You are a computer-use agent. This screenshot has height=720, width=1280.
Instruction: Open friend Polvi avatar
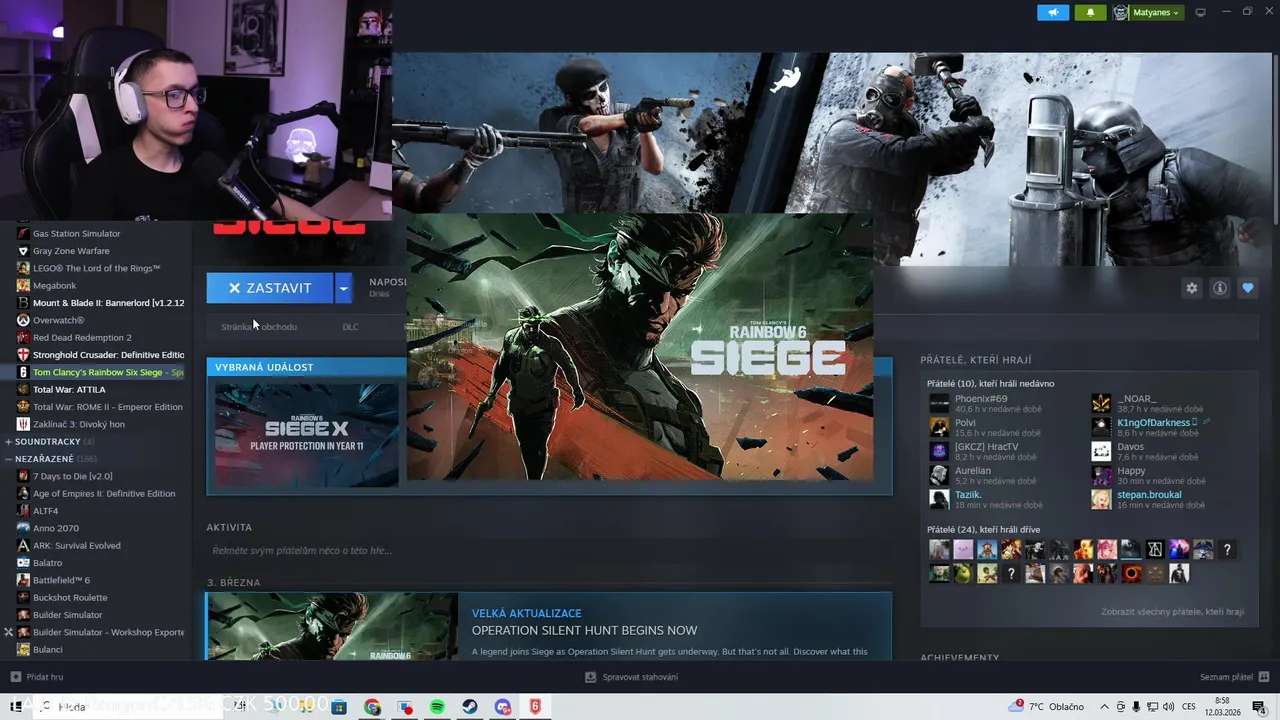coord(939,427)
